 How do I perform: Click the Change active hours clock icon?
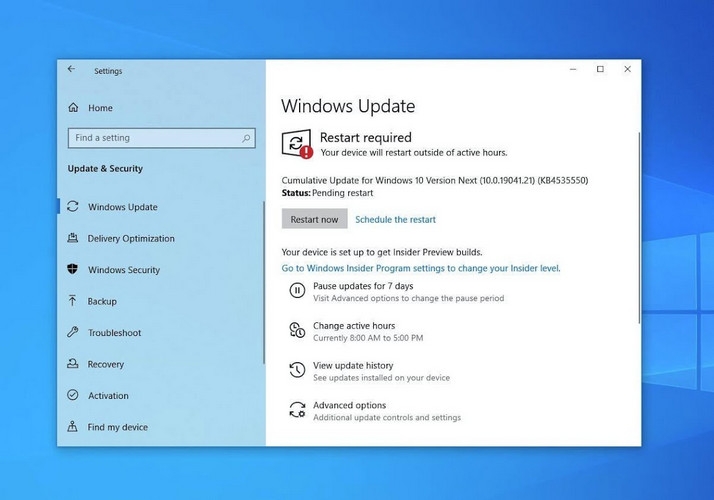(297, 330)
